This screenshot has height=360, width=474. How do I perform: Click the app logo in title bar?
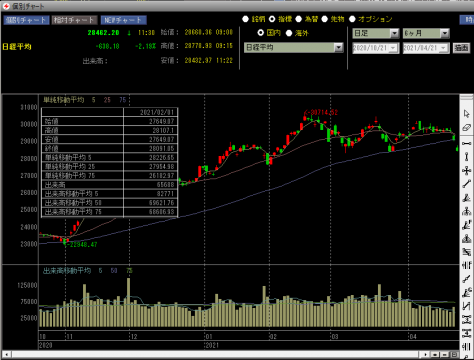[x=6, y=6]
